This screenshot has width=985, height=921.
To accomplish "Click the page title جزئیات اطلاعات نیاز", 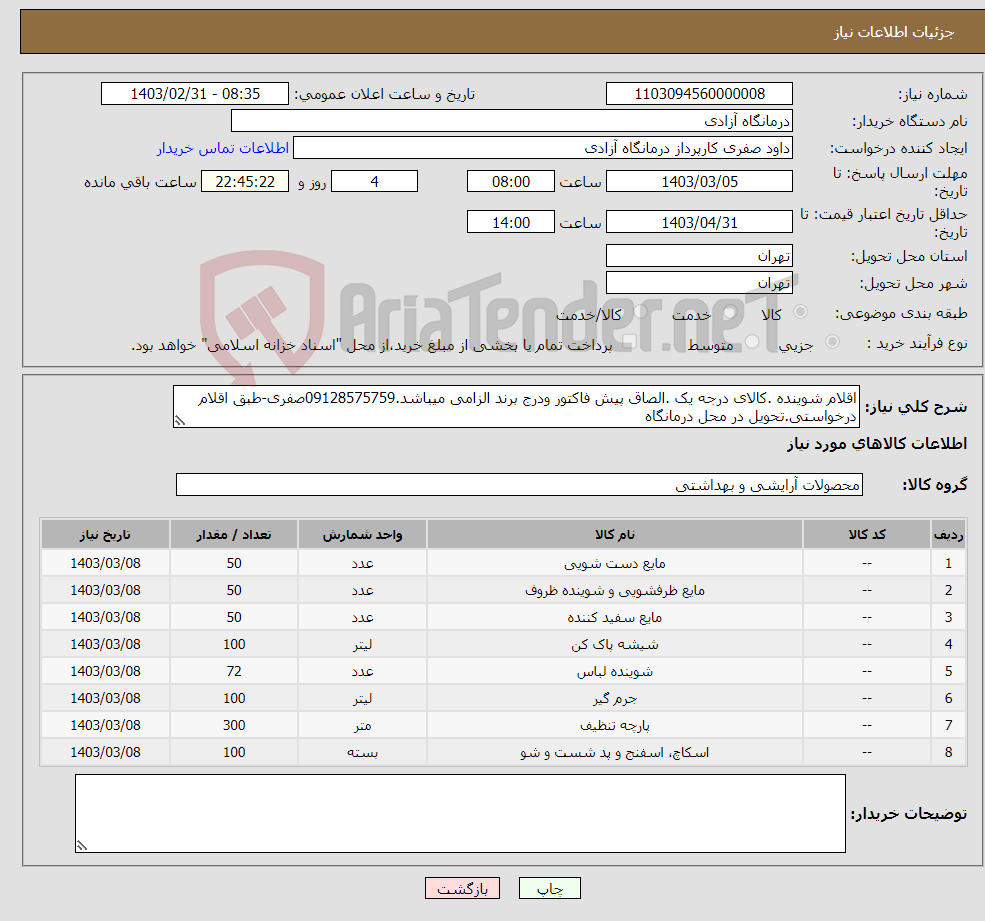I will tap(893, 32).
